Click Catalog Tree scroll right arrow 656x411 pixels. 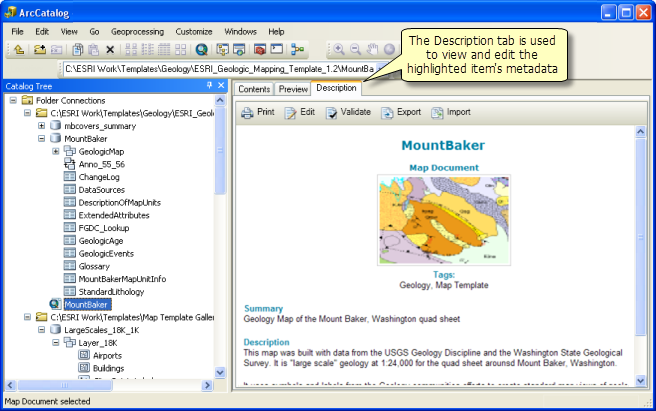(207, 385)
